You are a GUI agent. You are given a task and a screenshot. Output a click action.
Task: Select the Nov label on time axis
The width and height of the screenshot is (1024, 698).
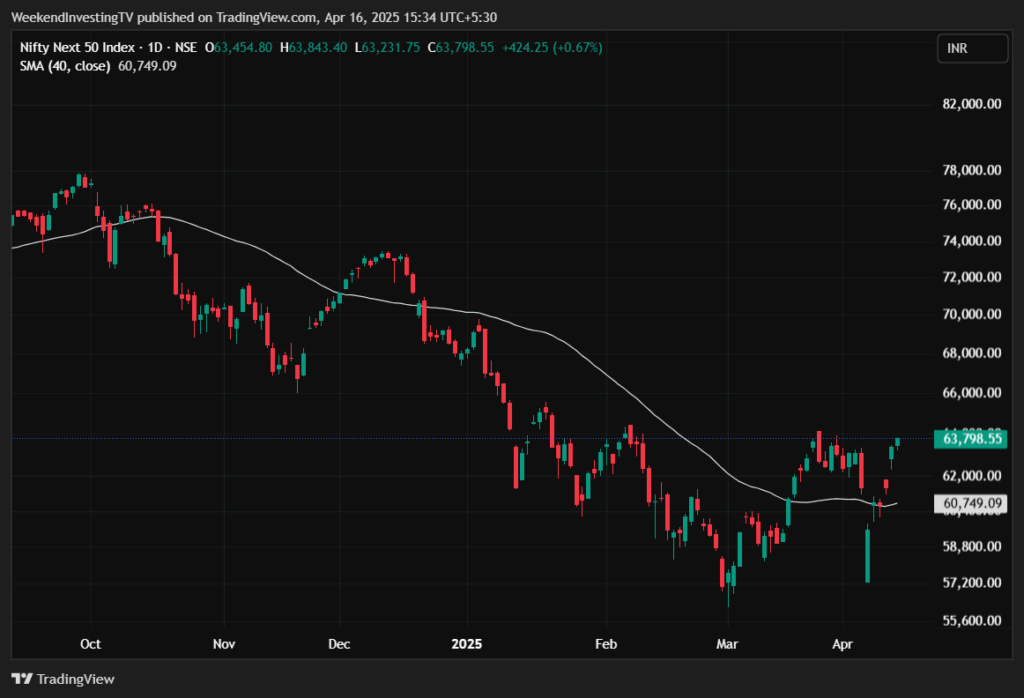point(223,643)
